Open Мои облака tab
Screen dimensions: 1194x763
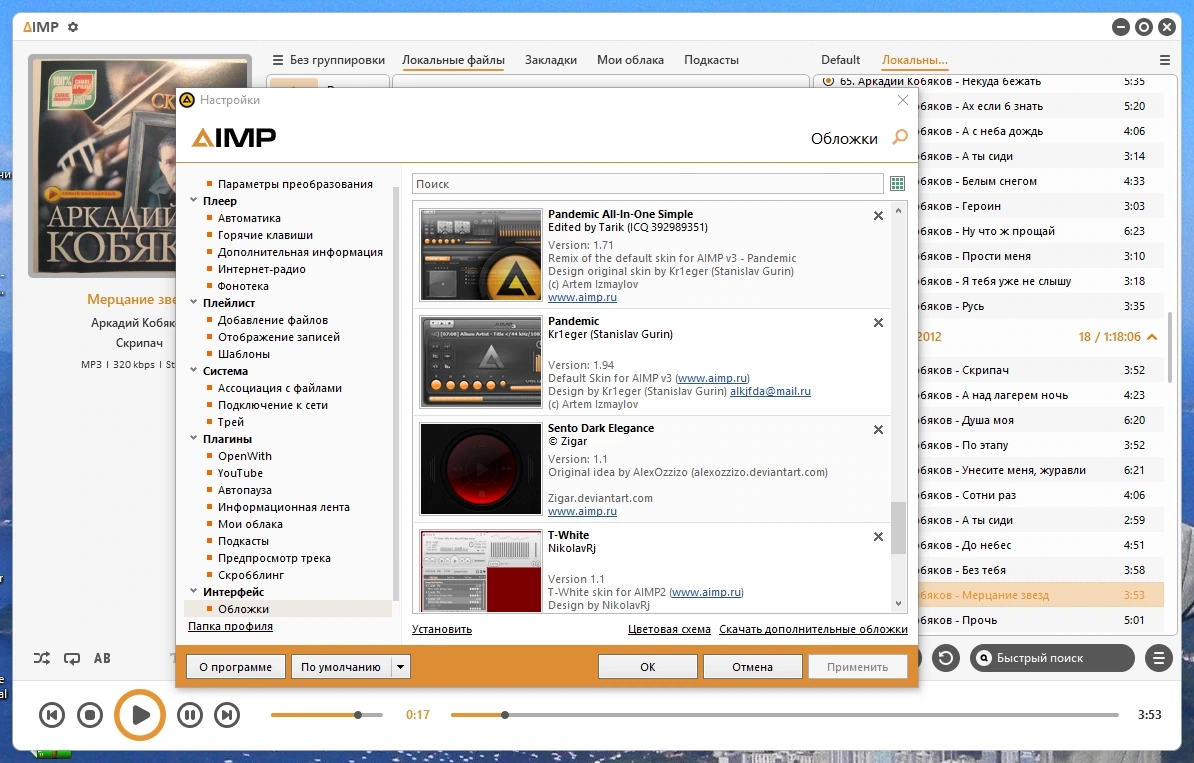coord(631,60)
